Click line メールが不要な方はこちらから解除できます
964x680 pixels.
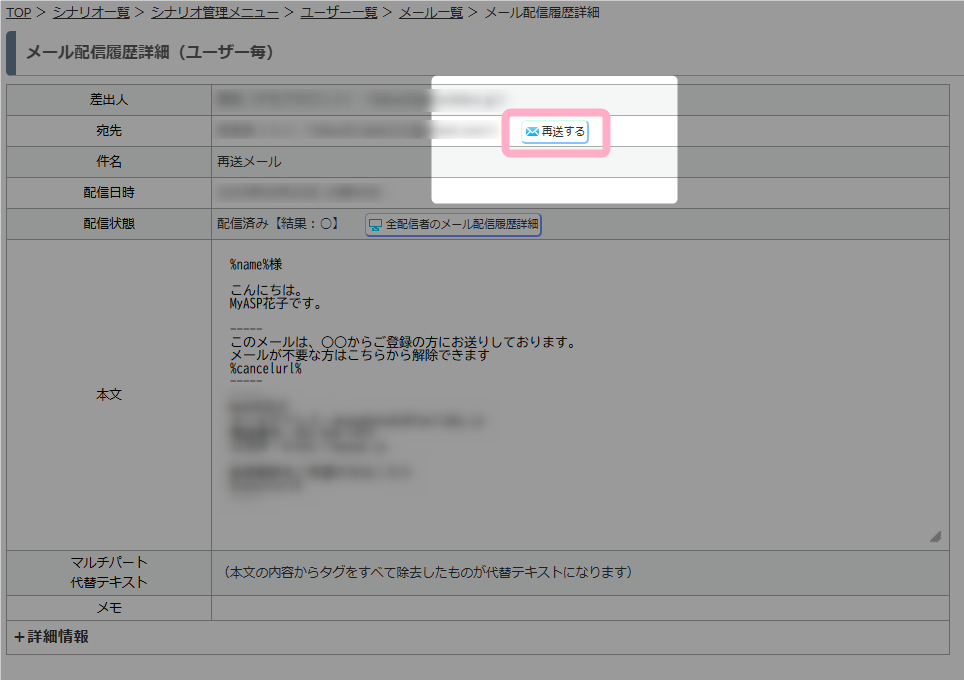coord(360,355)
